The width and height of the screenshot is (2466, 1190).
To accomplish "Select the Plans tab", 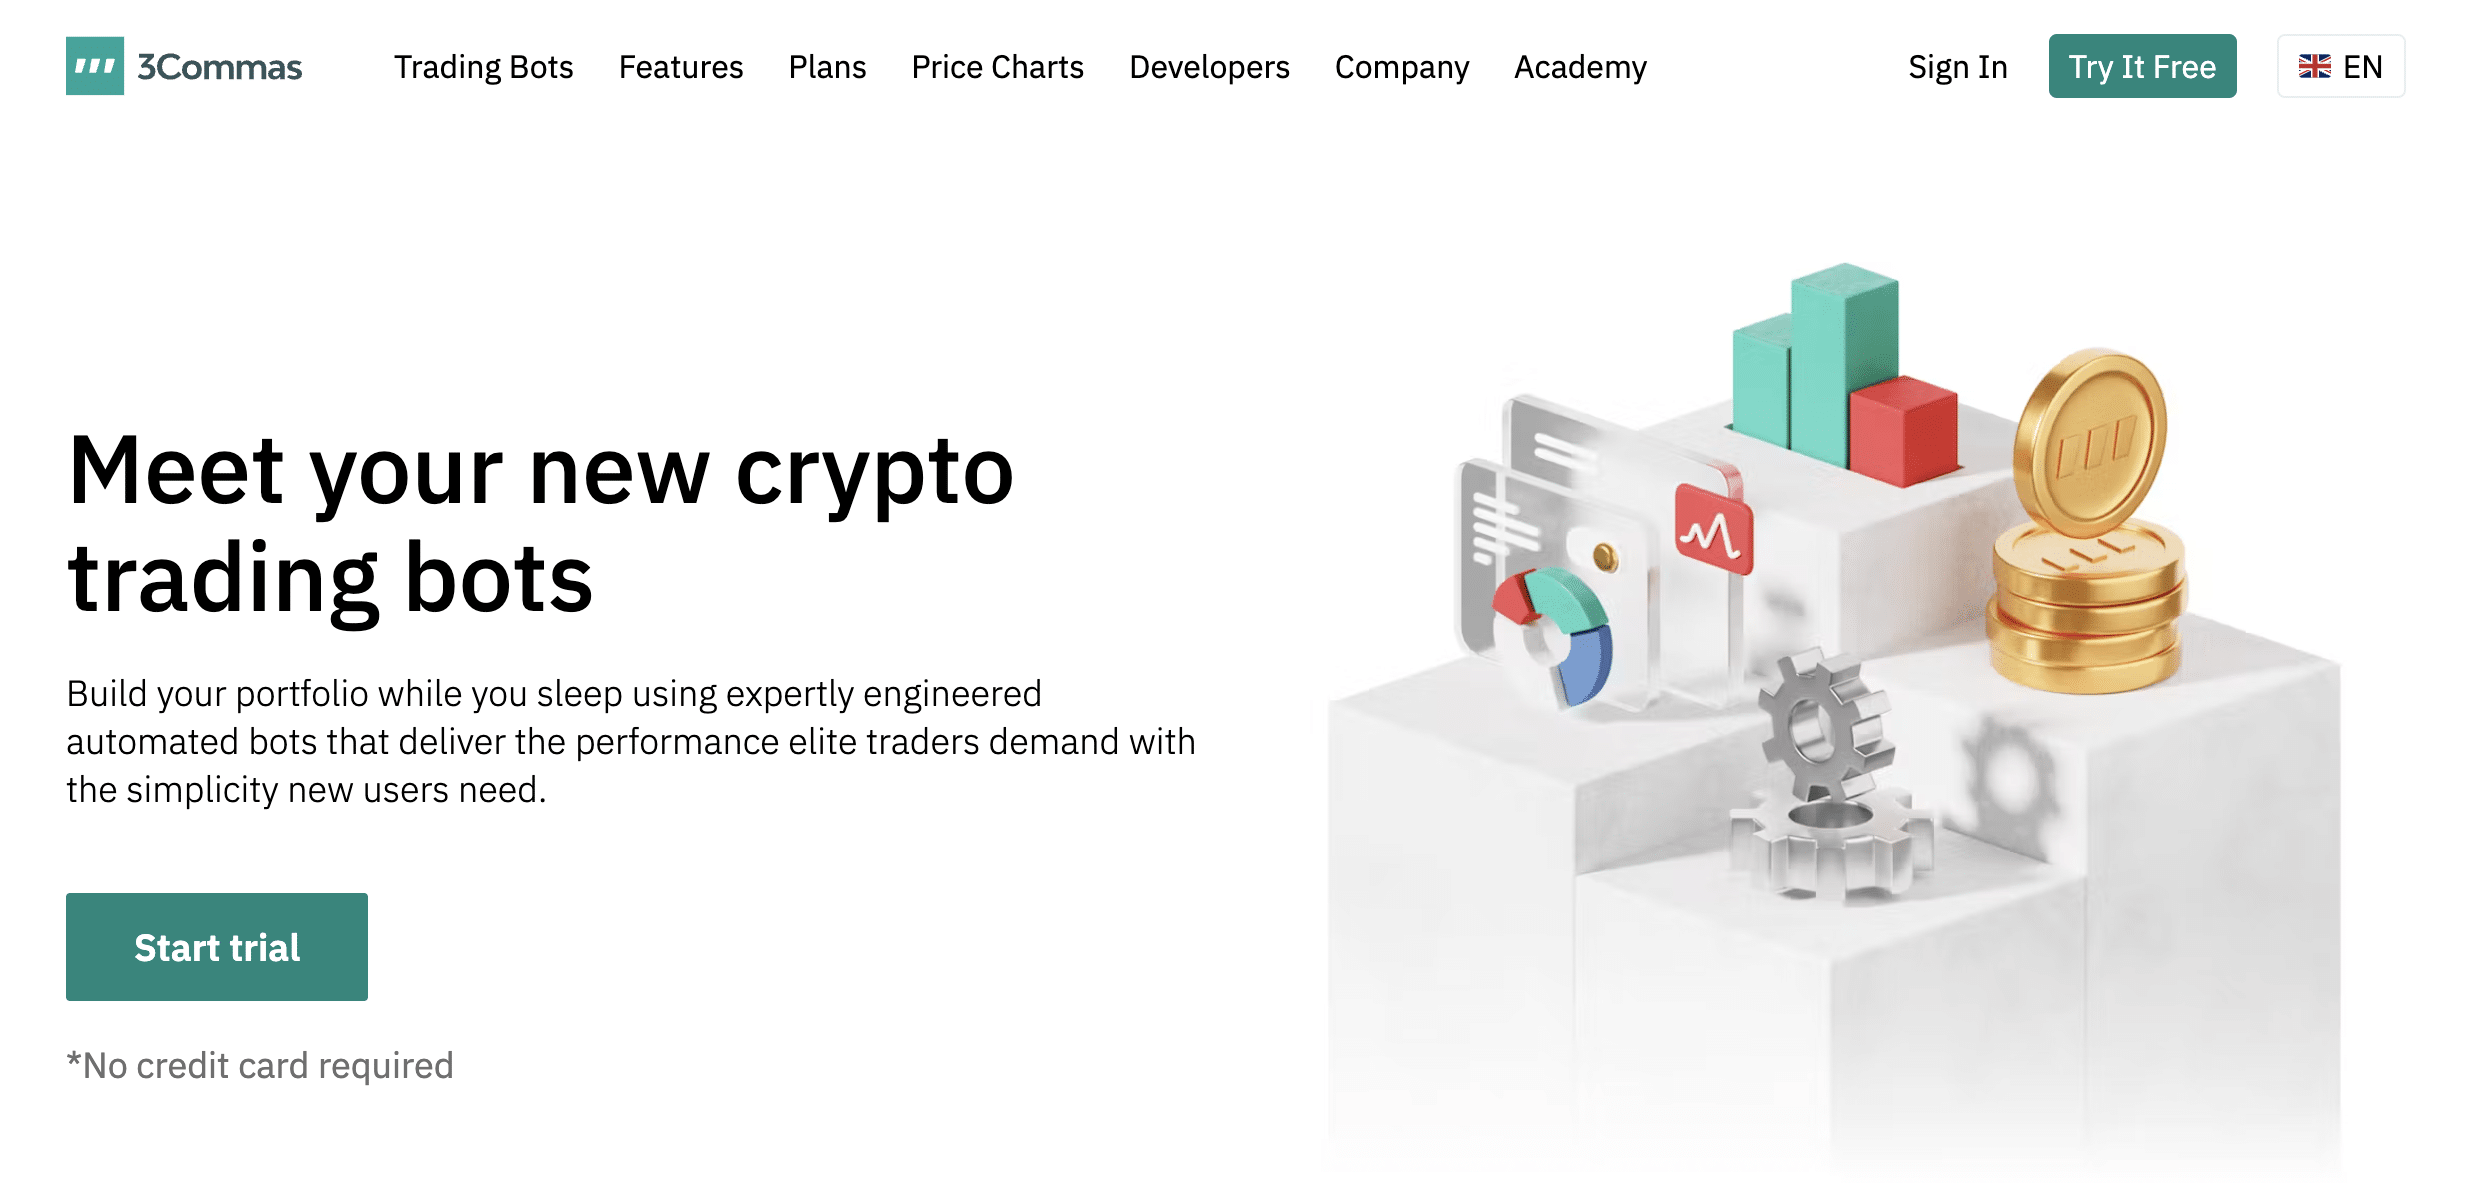I will coord(824,66).
